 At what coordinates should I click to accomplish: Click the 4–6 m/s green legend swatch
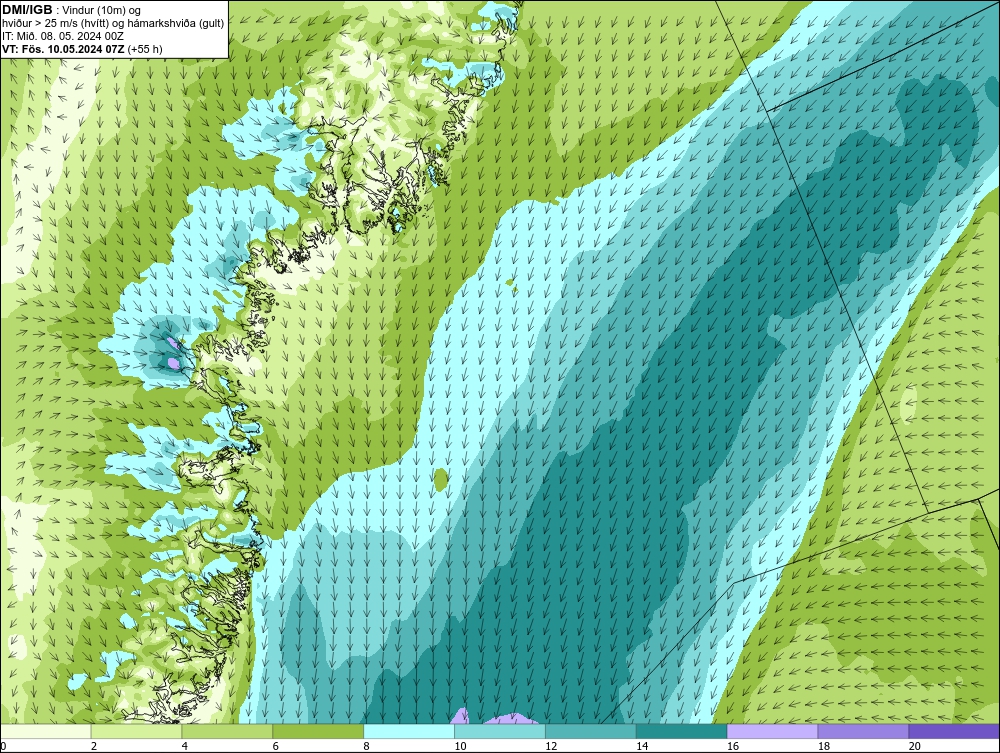227,731
